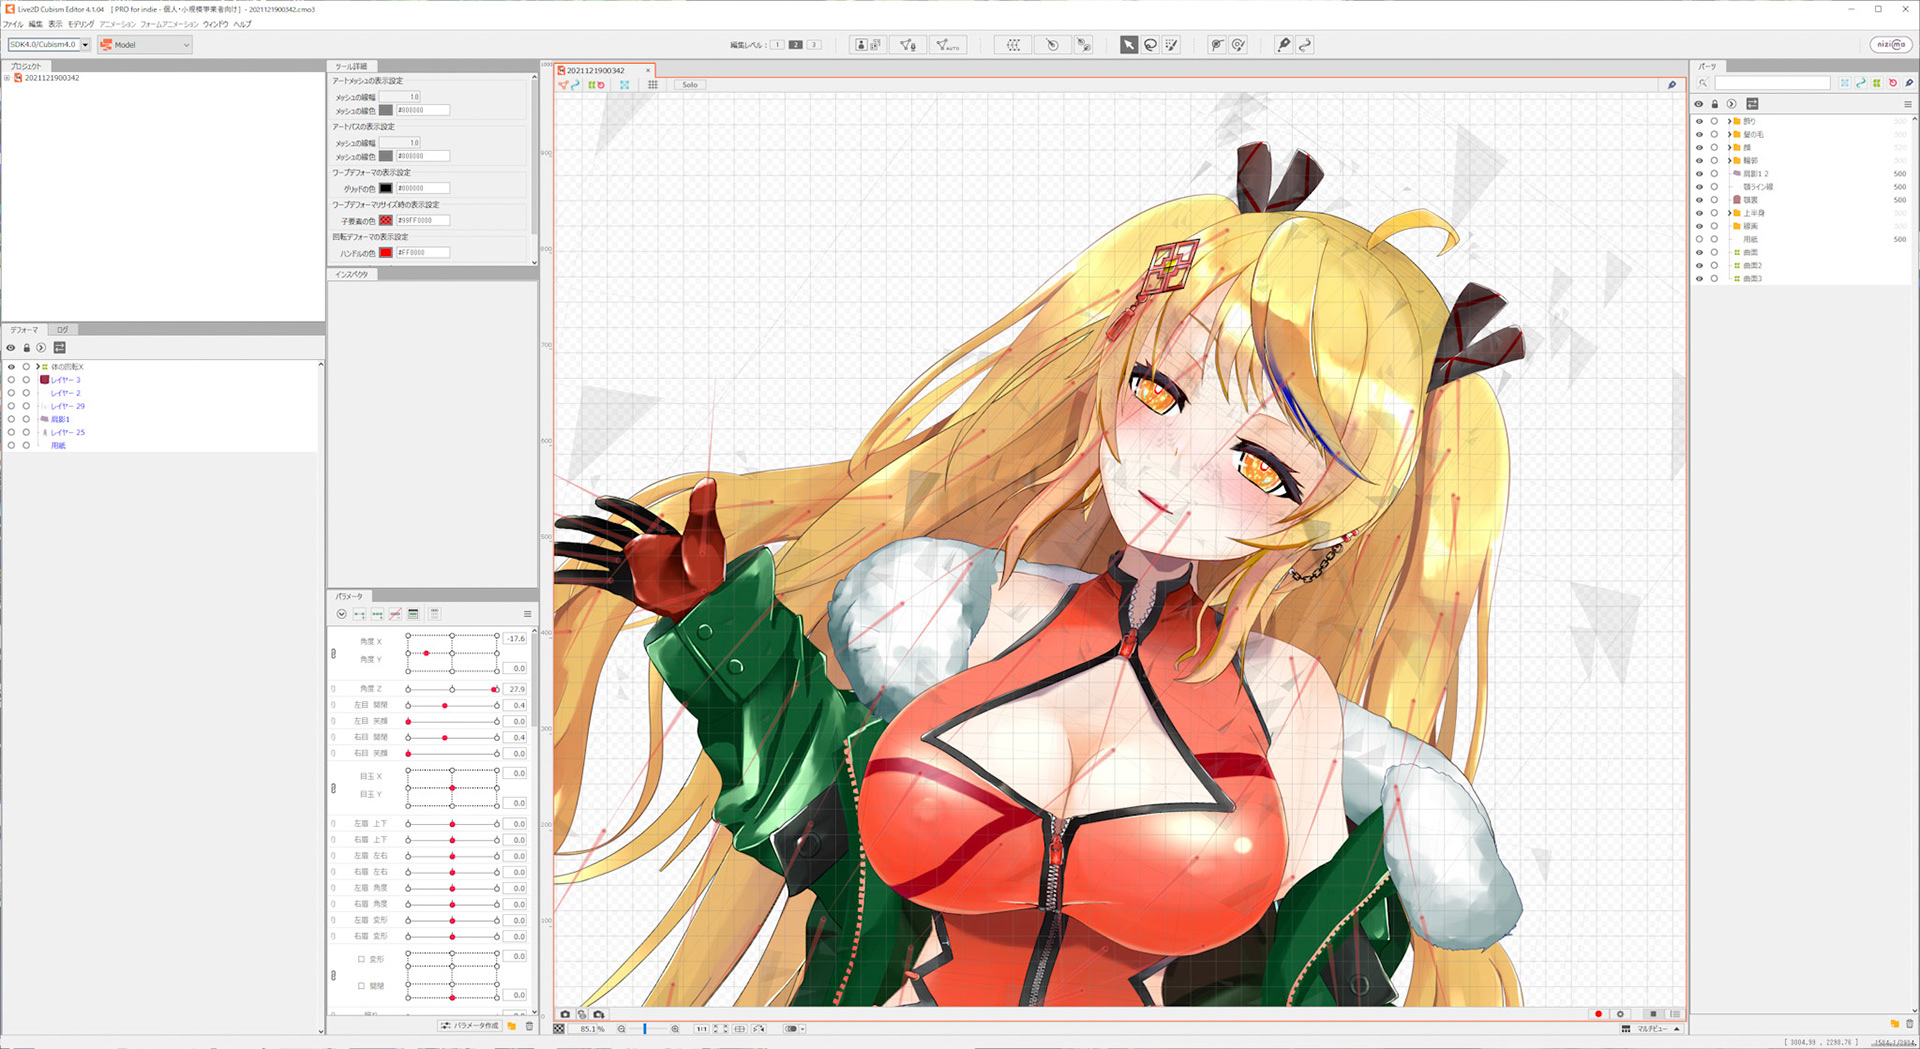Click the 角度 X value field showing -17.6
The image size is (1920, 1049).
pyautogui.click(x=516, y=638)
